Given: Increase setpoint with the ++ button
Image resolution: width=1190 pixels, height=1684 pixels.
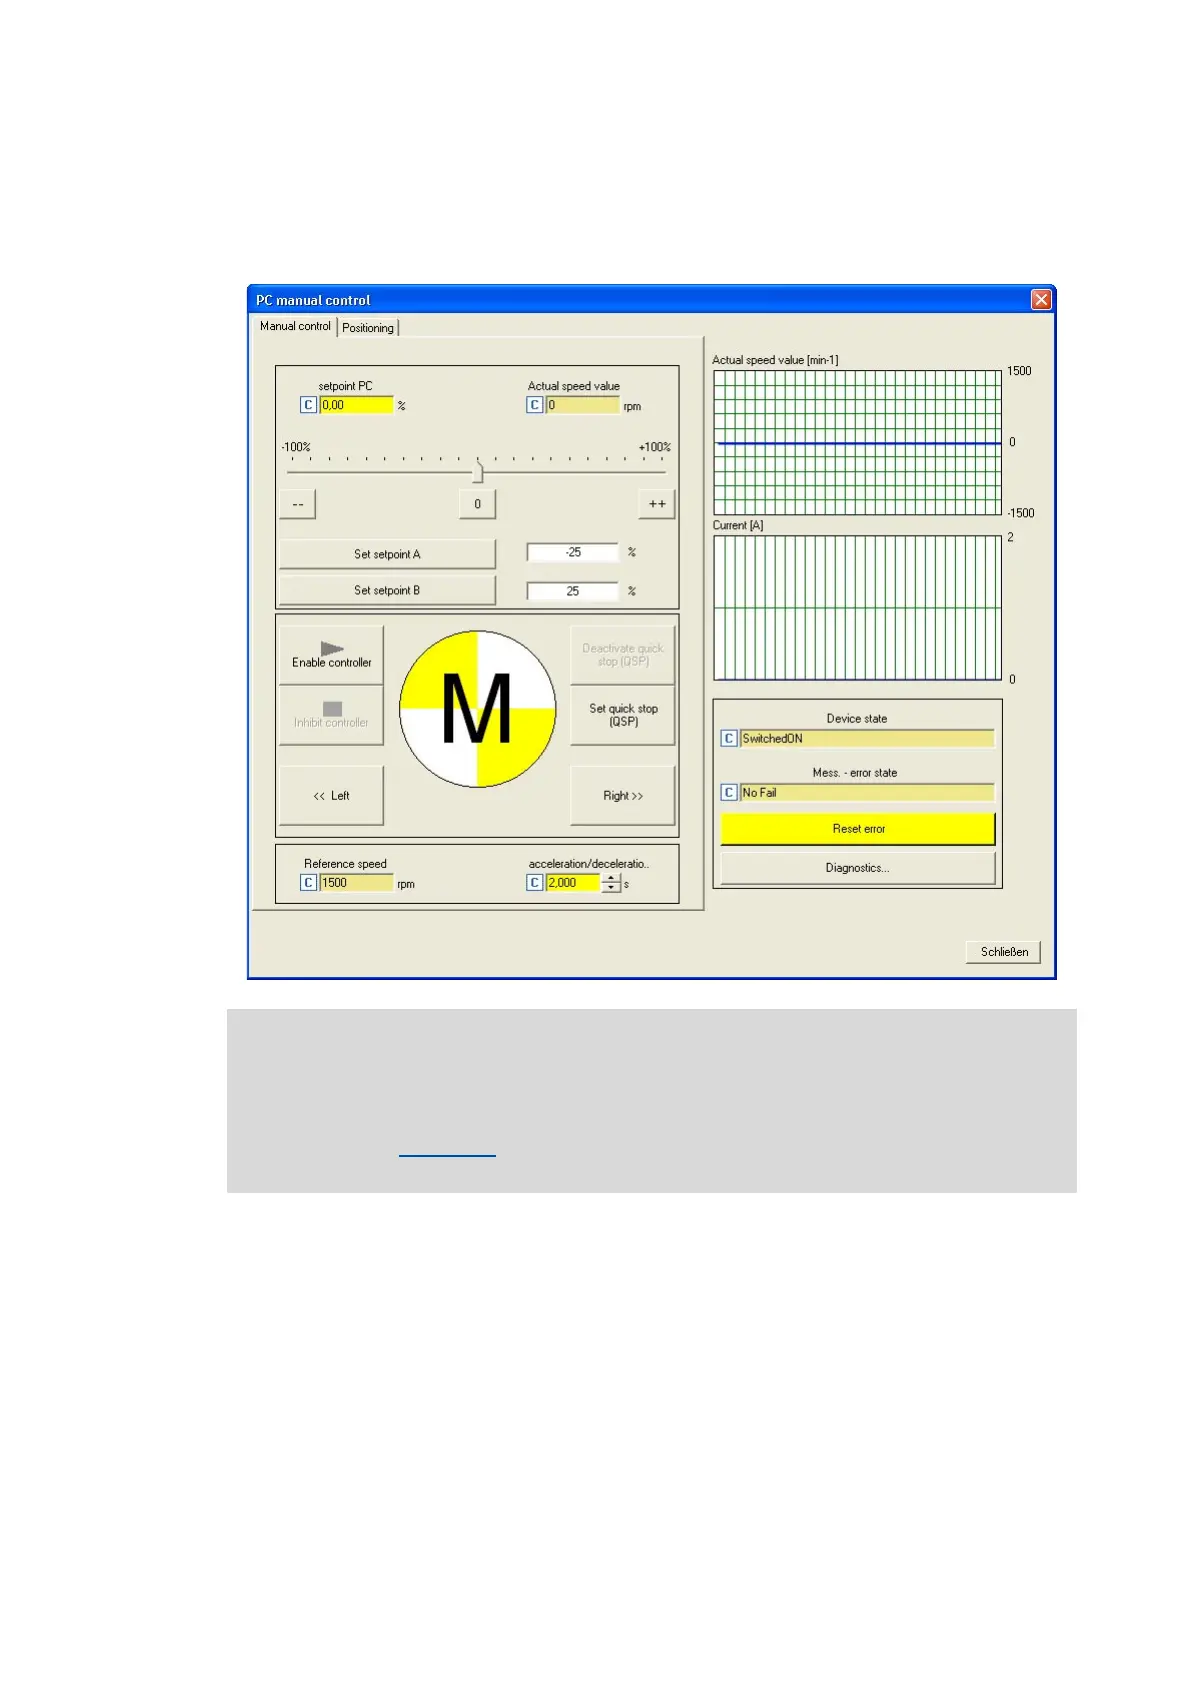Looking at the screenshot, I should 657,504.
